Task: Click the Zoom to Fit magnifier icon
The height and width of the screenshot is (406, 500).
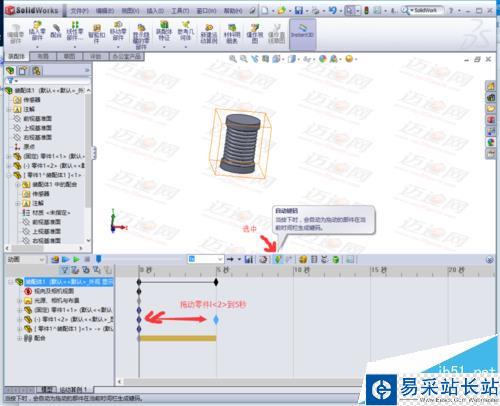Action: 233,59
